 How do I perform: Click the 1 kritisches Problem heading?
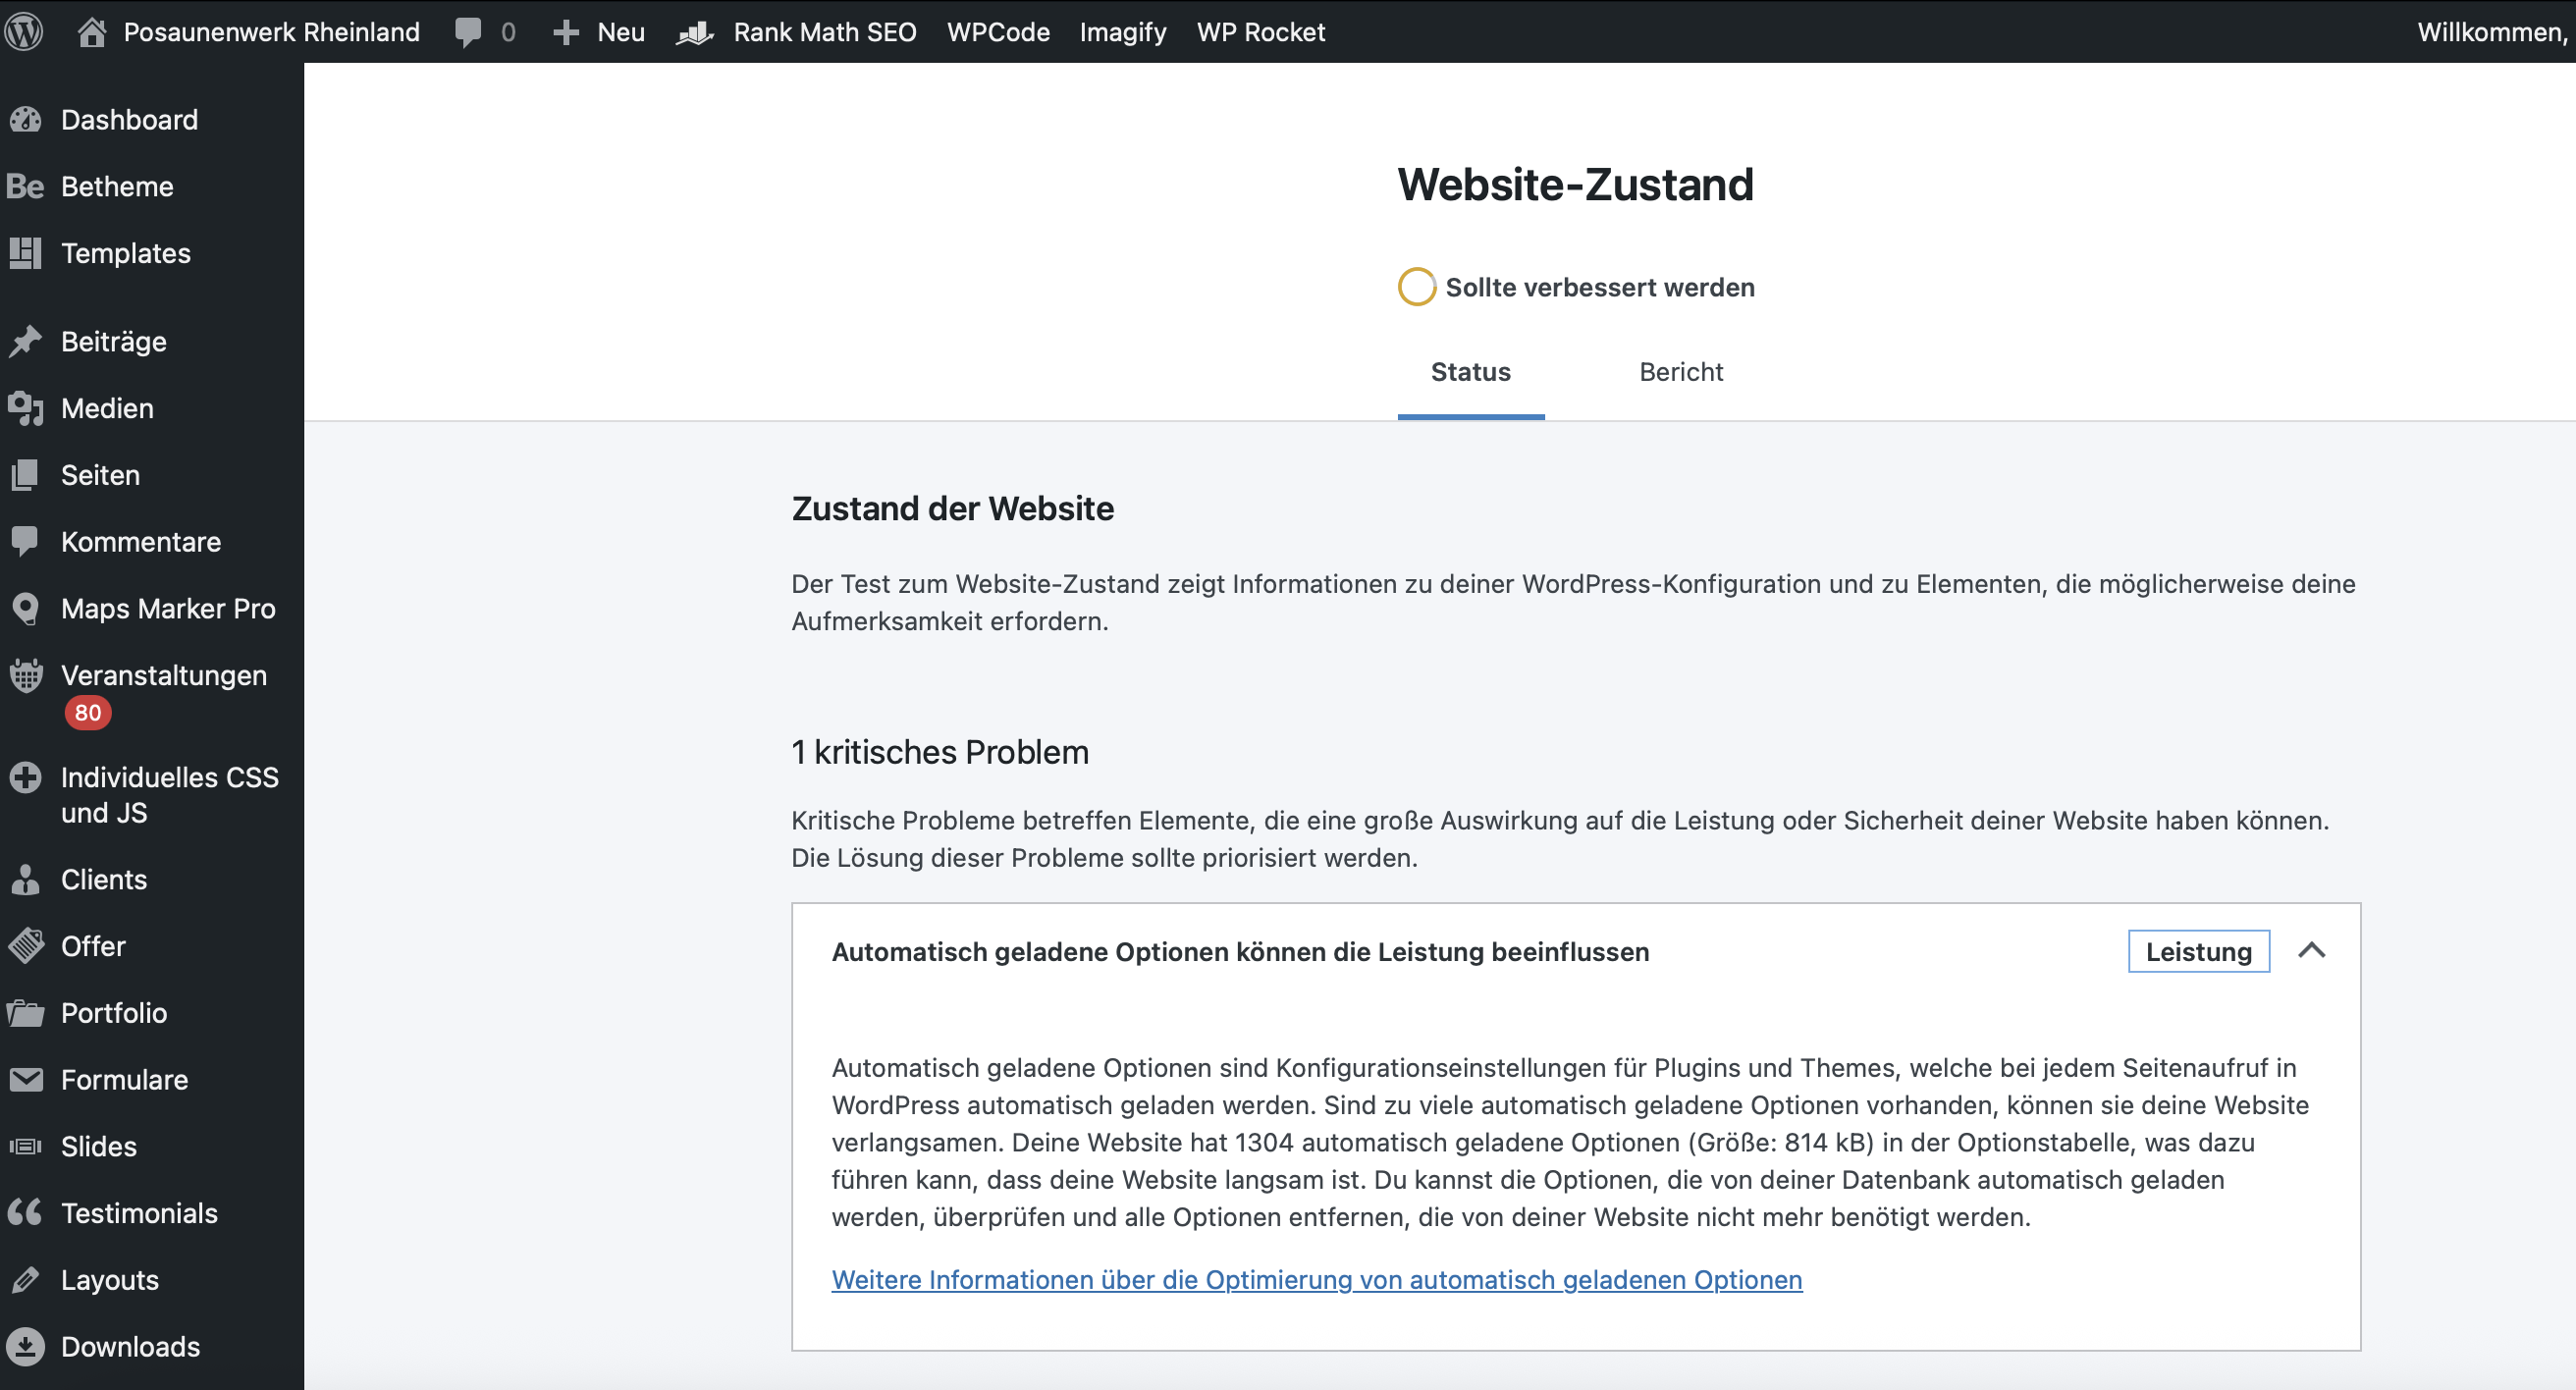[939, 752]
